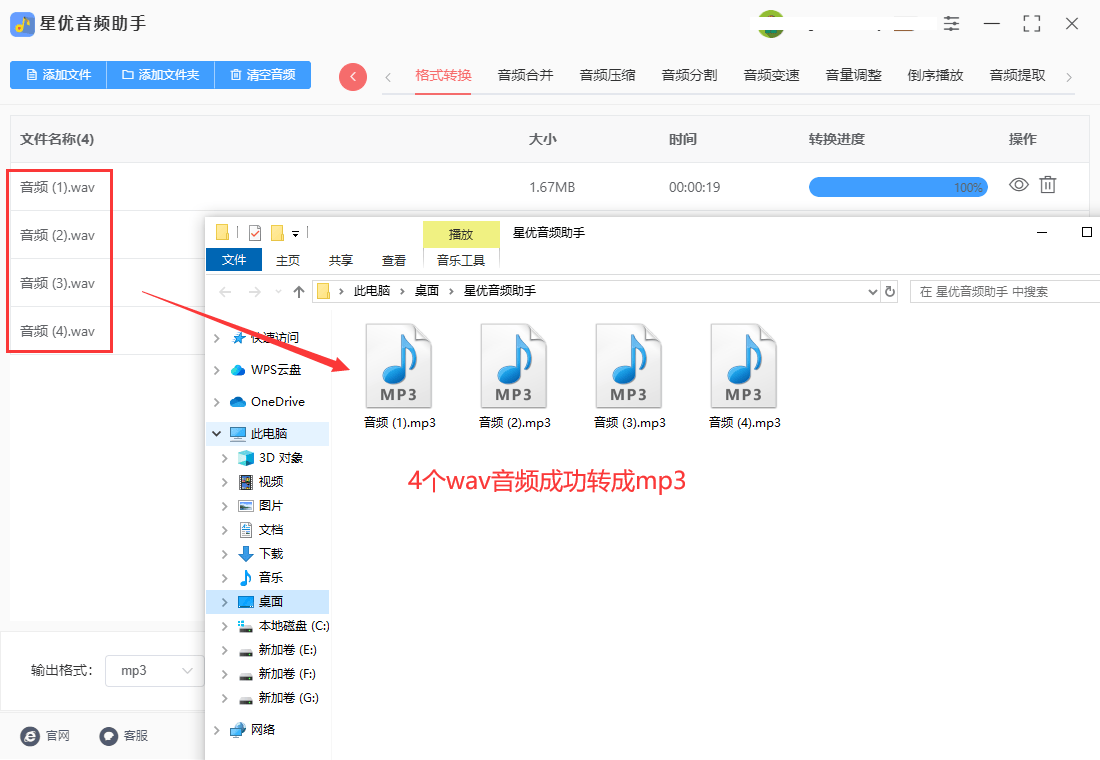Open the 音乐工具 ribbon tab

(461, 260)
